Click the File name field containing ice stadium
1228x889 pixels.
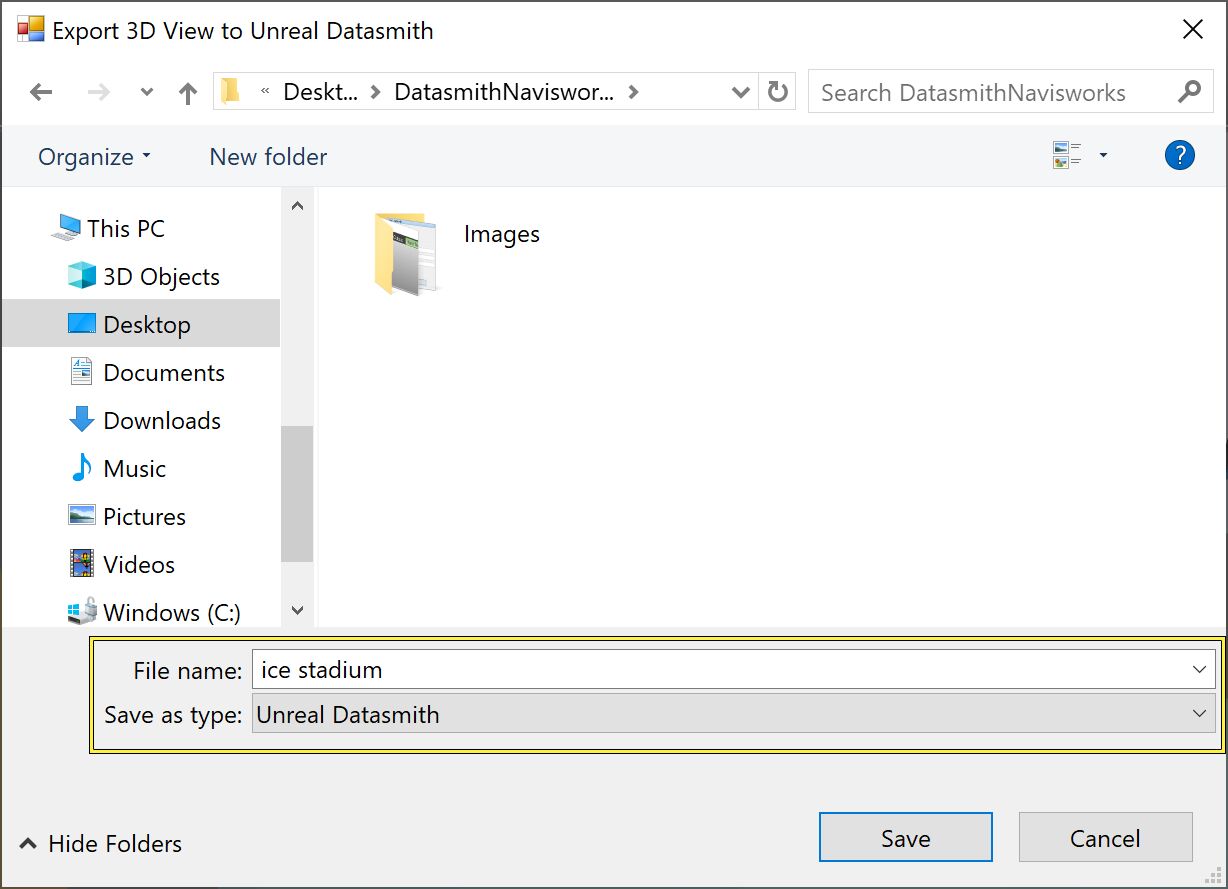point(734,669)
